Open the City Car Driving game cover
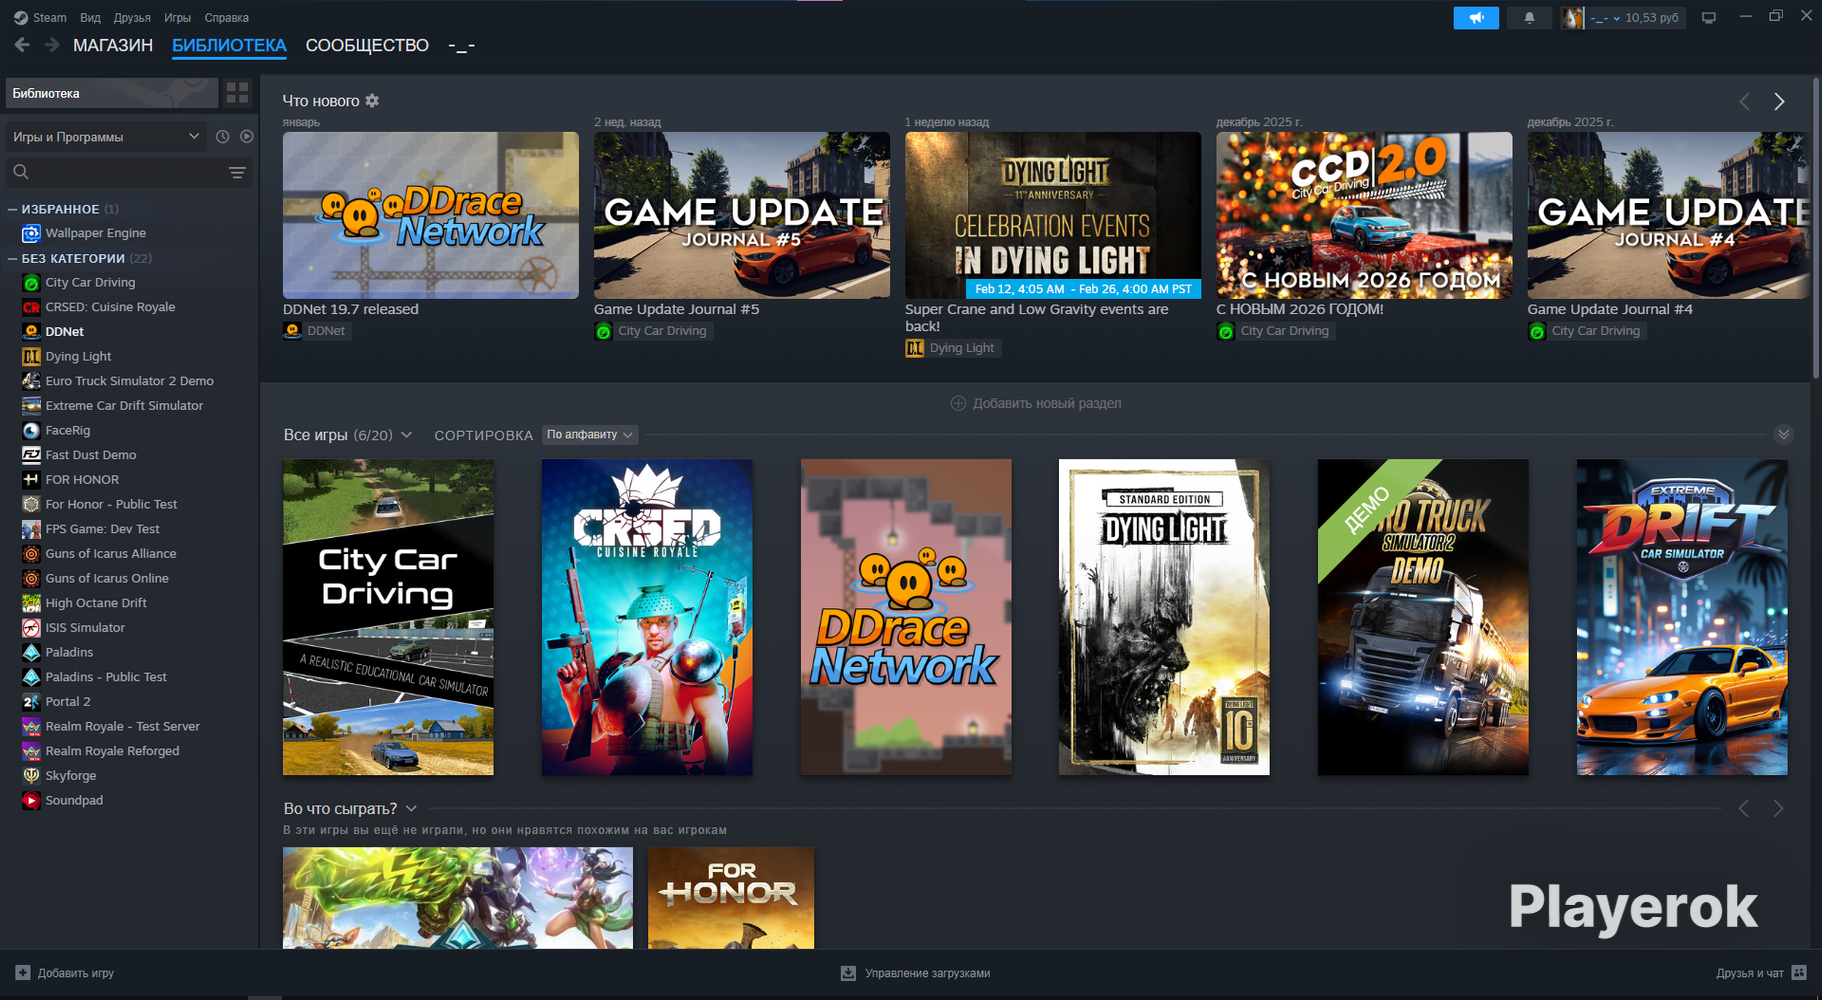1822x1000 pixels. (x=388, y=617)
